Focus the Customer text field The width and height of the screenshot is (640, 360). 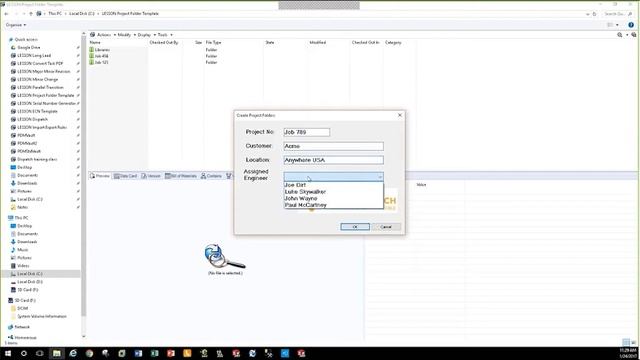click(333, 146)
